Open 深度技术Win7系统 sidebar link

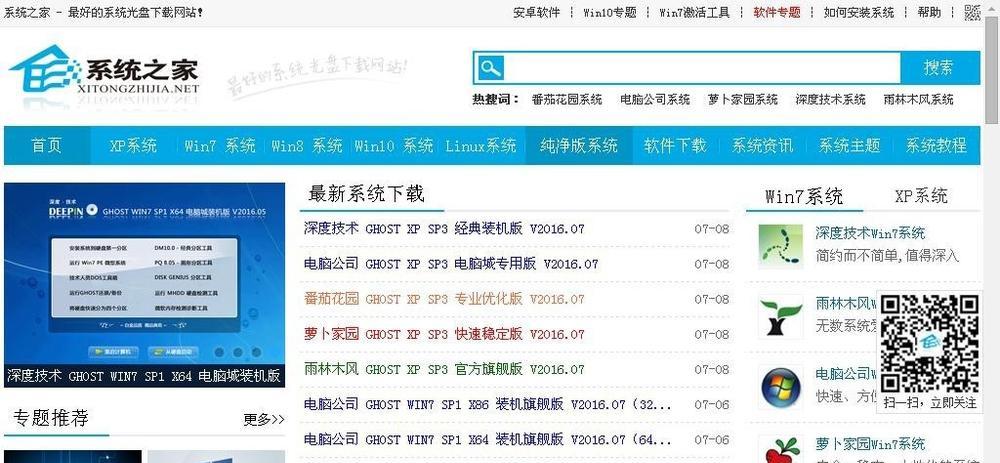click(870, 233)
